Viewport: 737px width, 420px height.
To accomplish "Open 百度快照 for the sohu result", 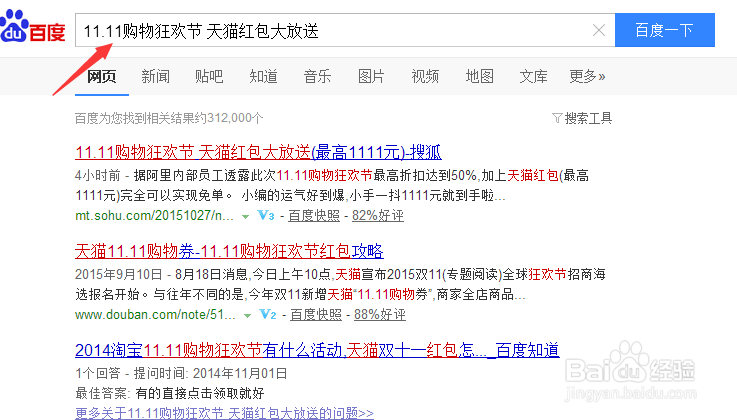I will click(314, 216).
